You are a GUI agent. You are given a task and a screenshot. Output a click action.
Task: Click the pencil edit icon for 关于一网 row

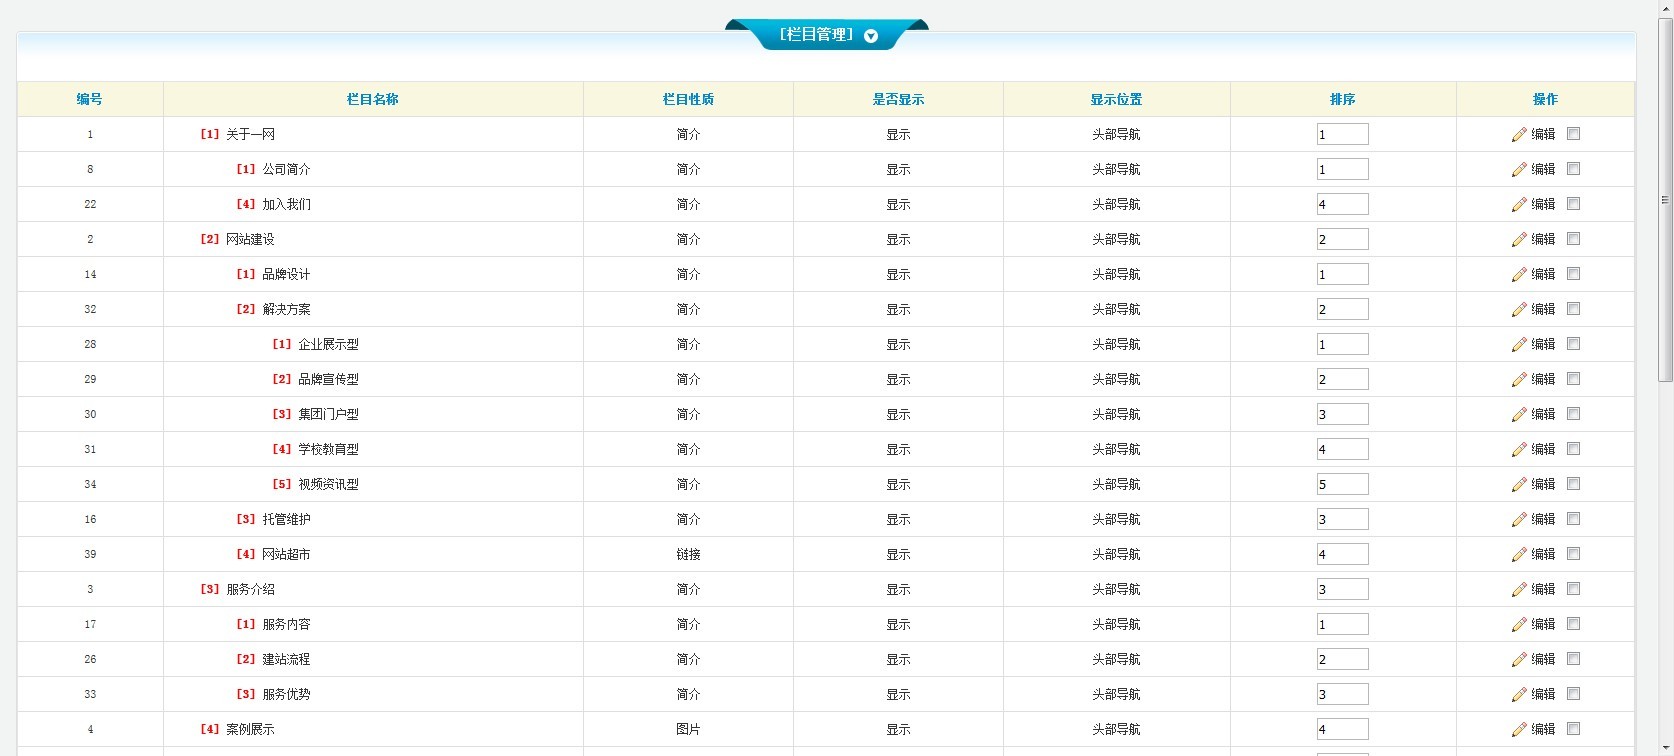point(1519,135)
